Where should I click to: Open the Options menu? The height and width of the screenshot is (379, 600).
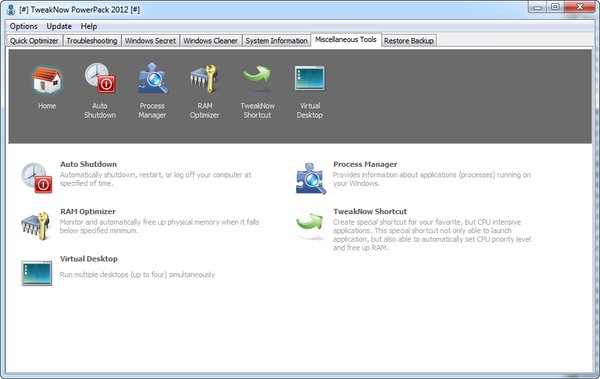click(x=24, y=26)
